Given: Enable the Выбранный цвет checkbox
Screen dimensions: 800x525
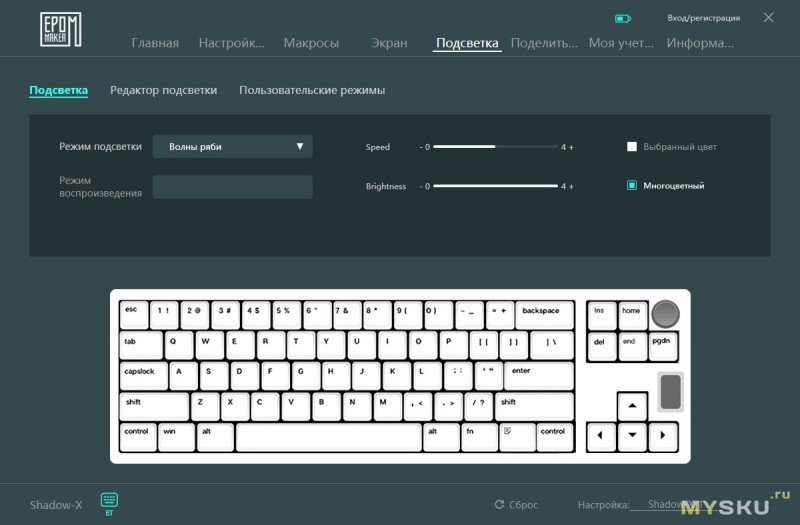Looking at the screenshot, I should pyautogui.click(x=632, y=147).
